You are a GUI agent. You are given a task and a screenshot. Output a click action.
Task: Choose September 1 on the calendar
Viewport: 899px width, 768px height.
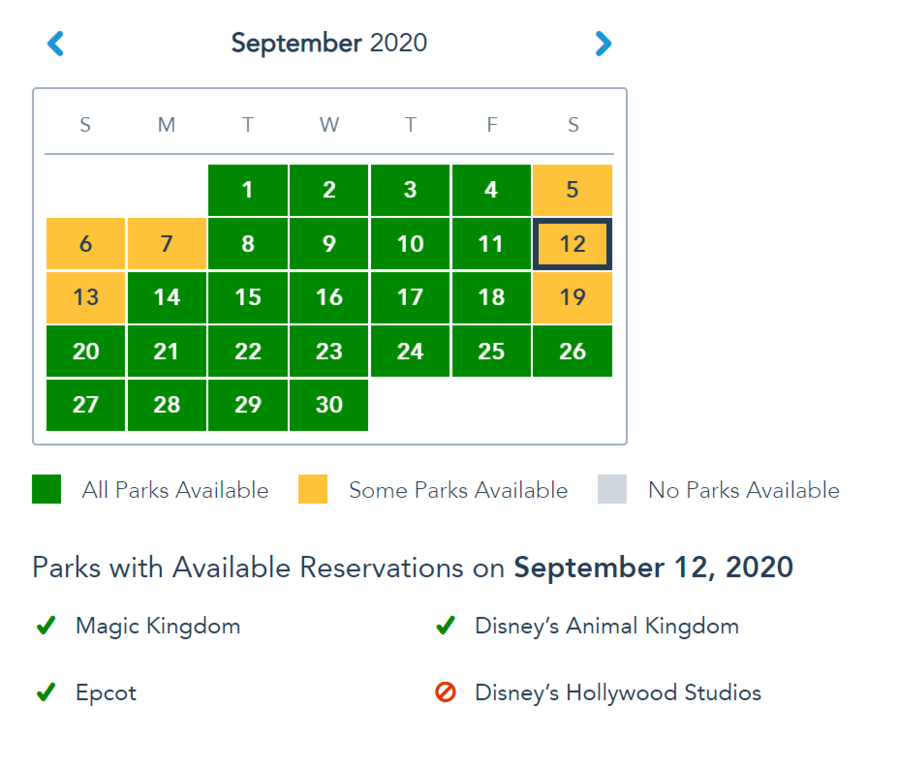248,190
